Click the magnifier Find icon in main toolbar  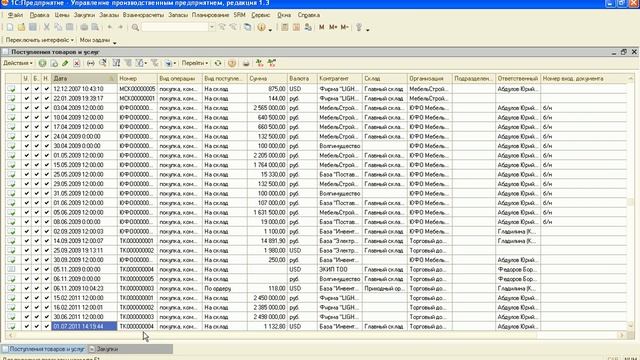(135, 27)
